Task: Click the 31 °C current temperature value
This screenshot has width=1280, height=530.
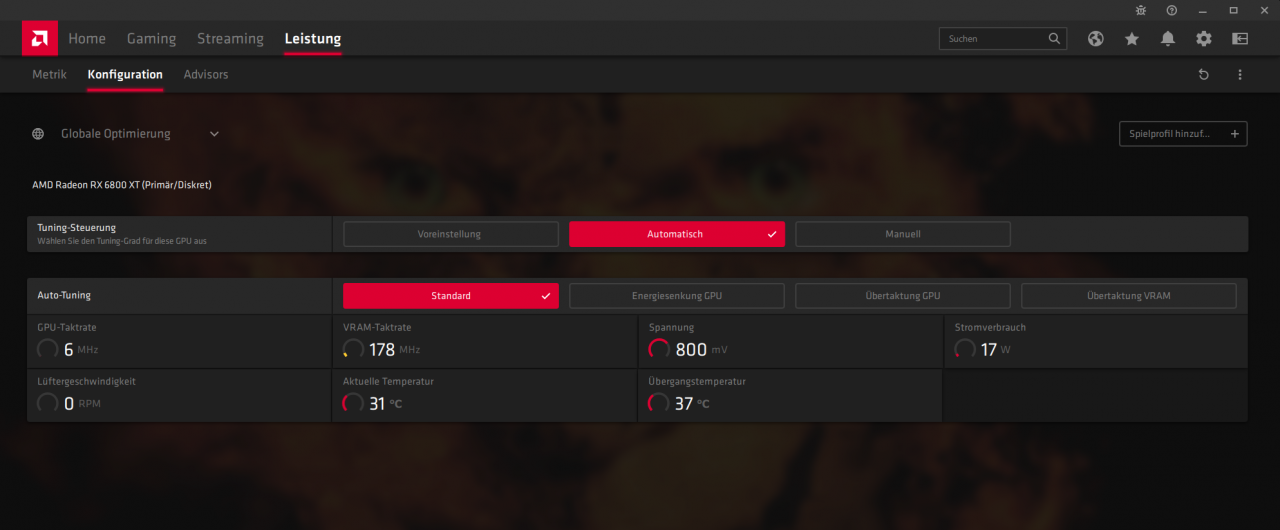Action: tap(385, 404)
